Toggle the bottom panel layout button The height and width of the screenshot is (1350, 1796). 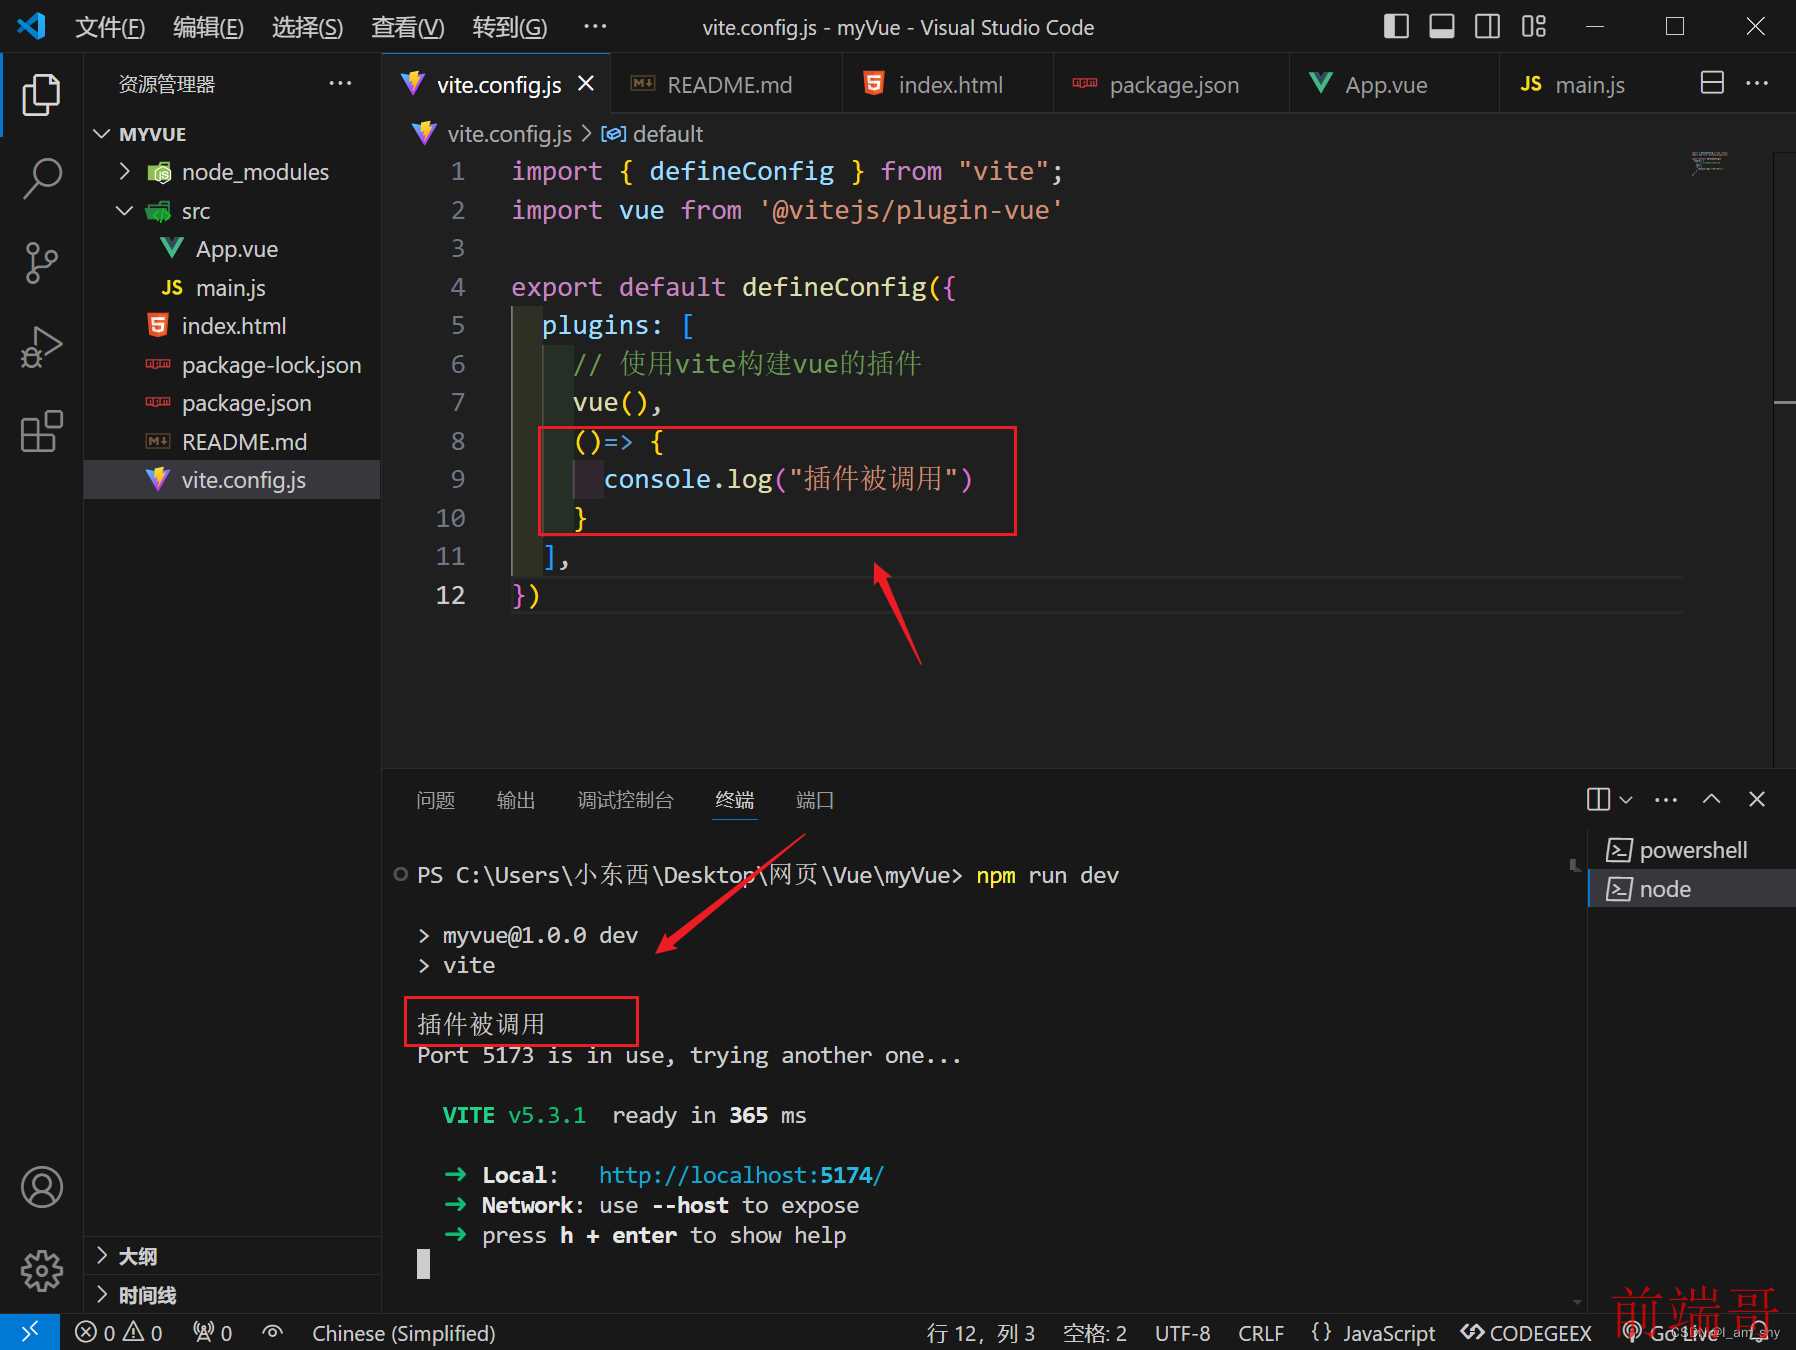tap(1442, 26)
